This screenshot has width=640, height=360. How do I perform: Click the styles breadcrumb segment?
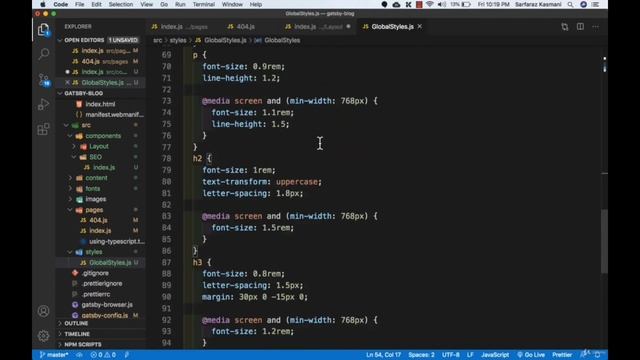[178, 40]
